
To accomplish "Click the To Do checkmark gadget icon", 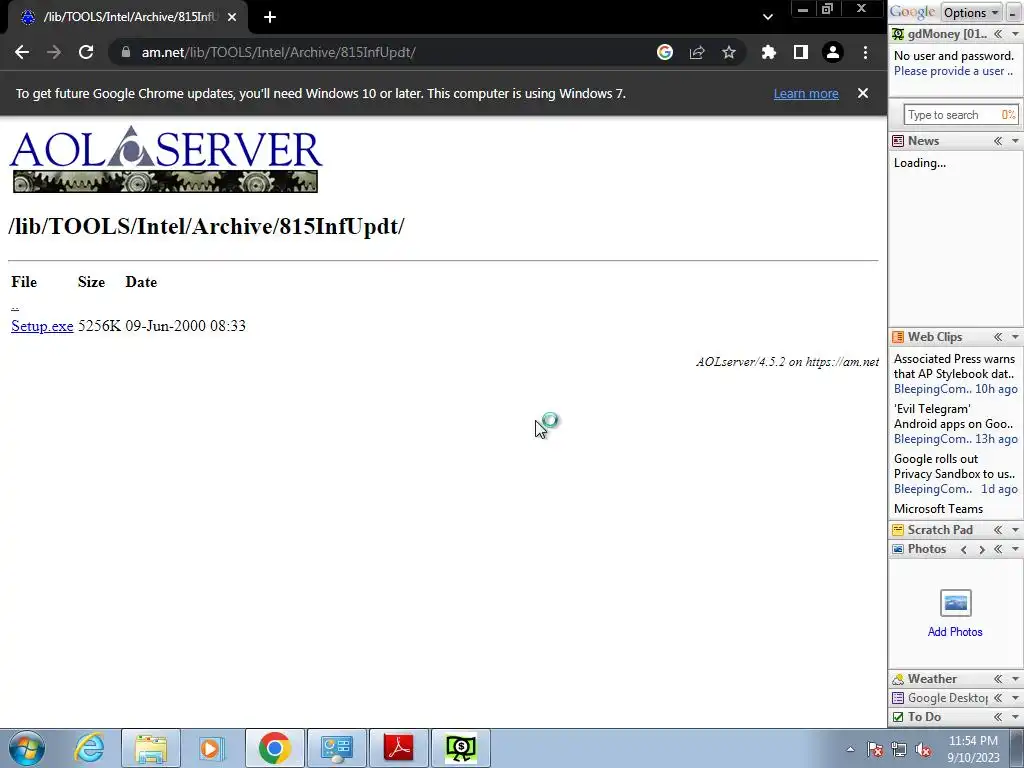I will [898, 717].
